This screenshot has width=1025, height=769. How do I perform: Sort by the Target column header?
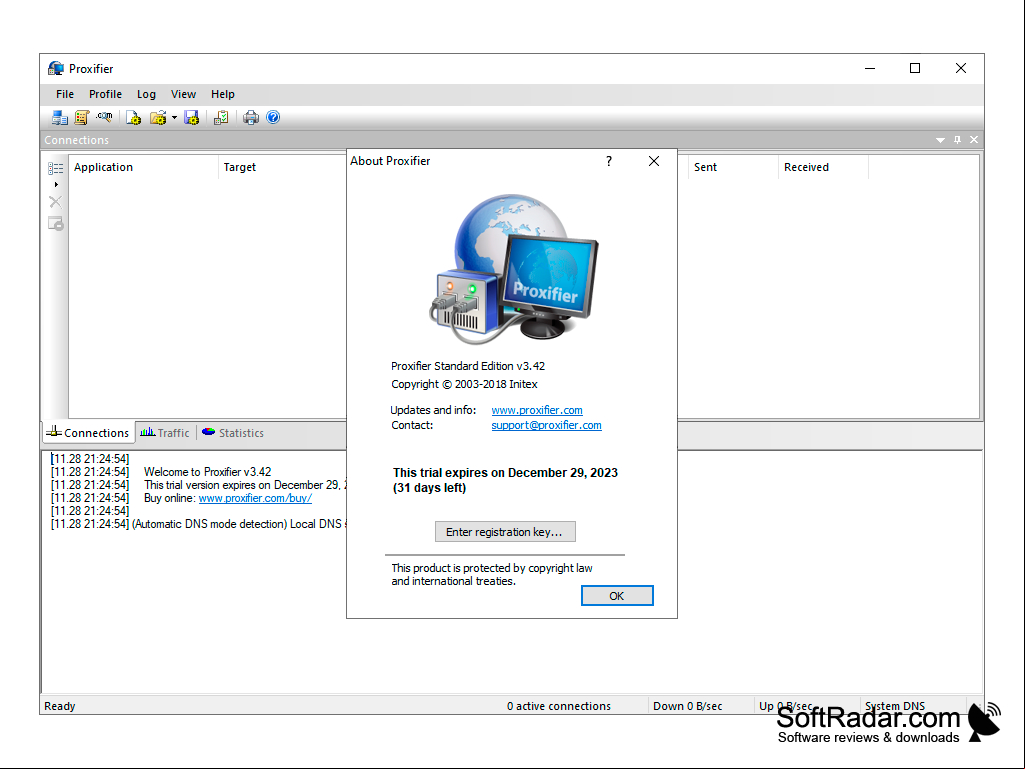(282, 167)
